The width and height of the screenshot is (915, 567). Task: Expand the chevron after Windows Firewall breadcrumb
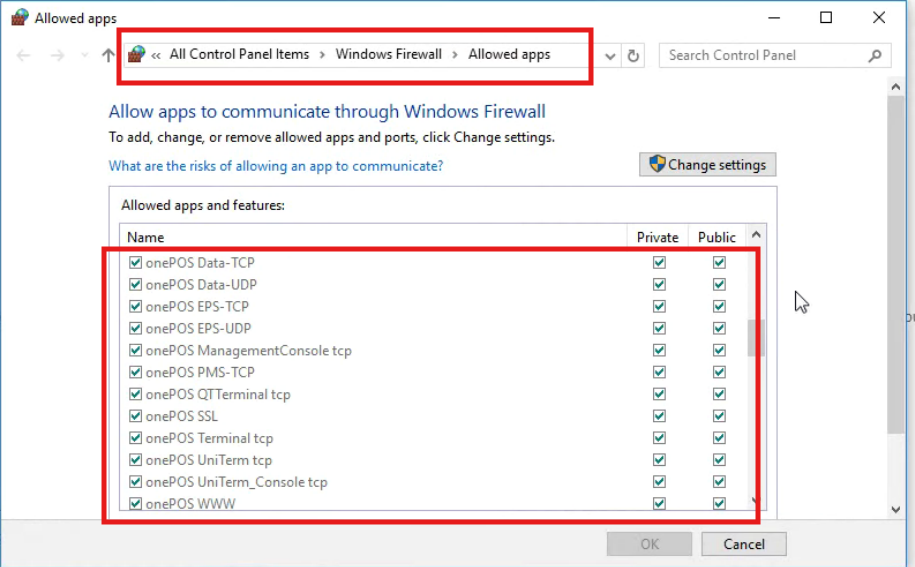point(455,55)
